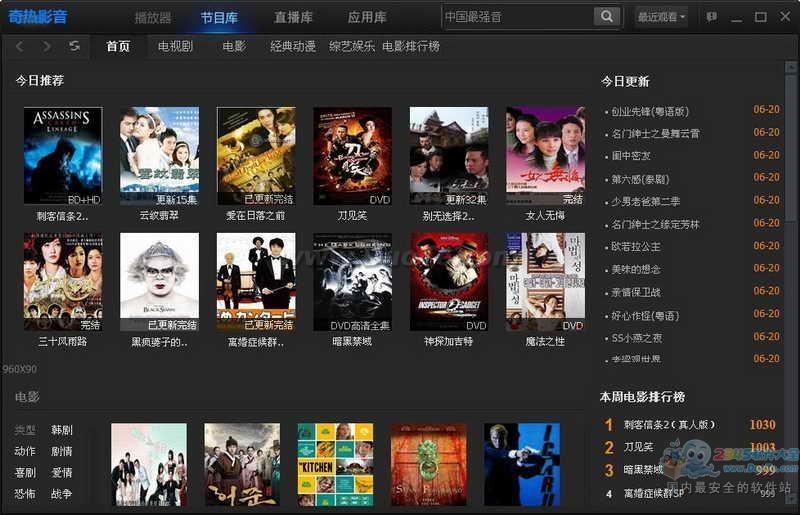Open the ICARUS movie poster

click(x=521, y=464)
